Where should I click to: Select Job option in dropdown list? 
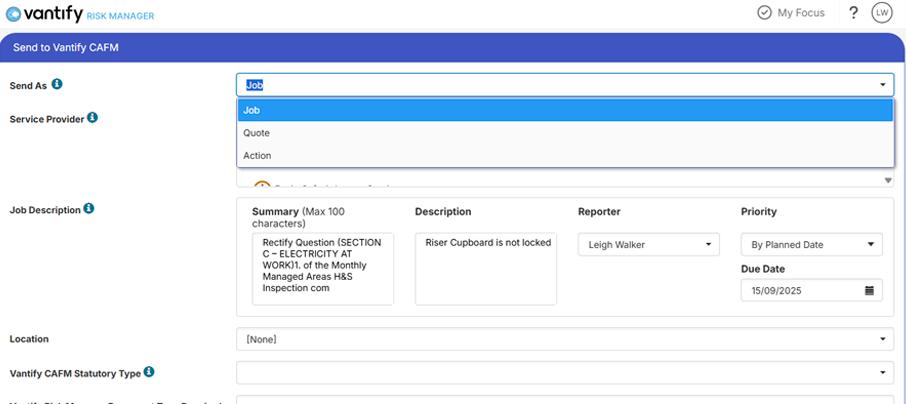click(x=564, y=111)
